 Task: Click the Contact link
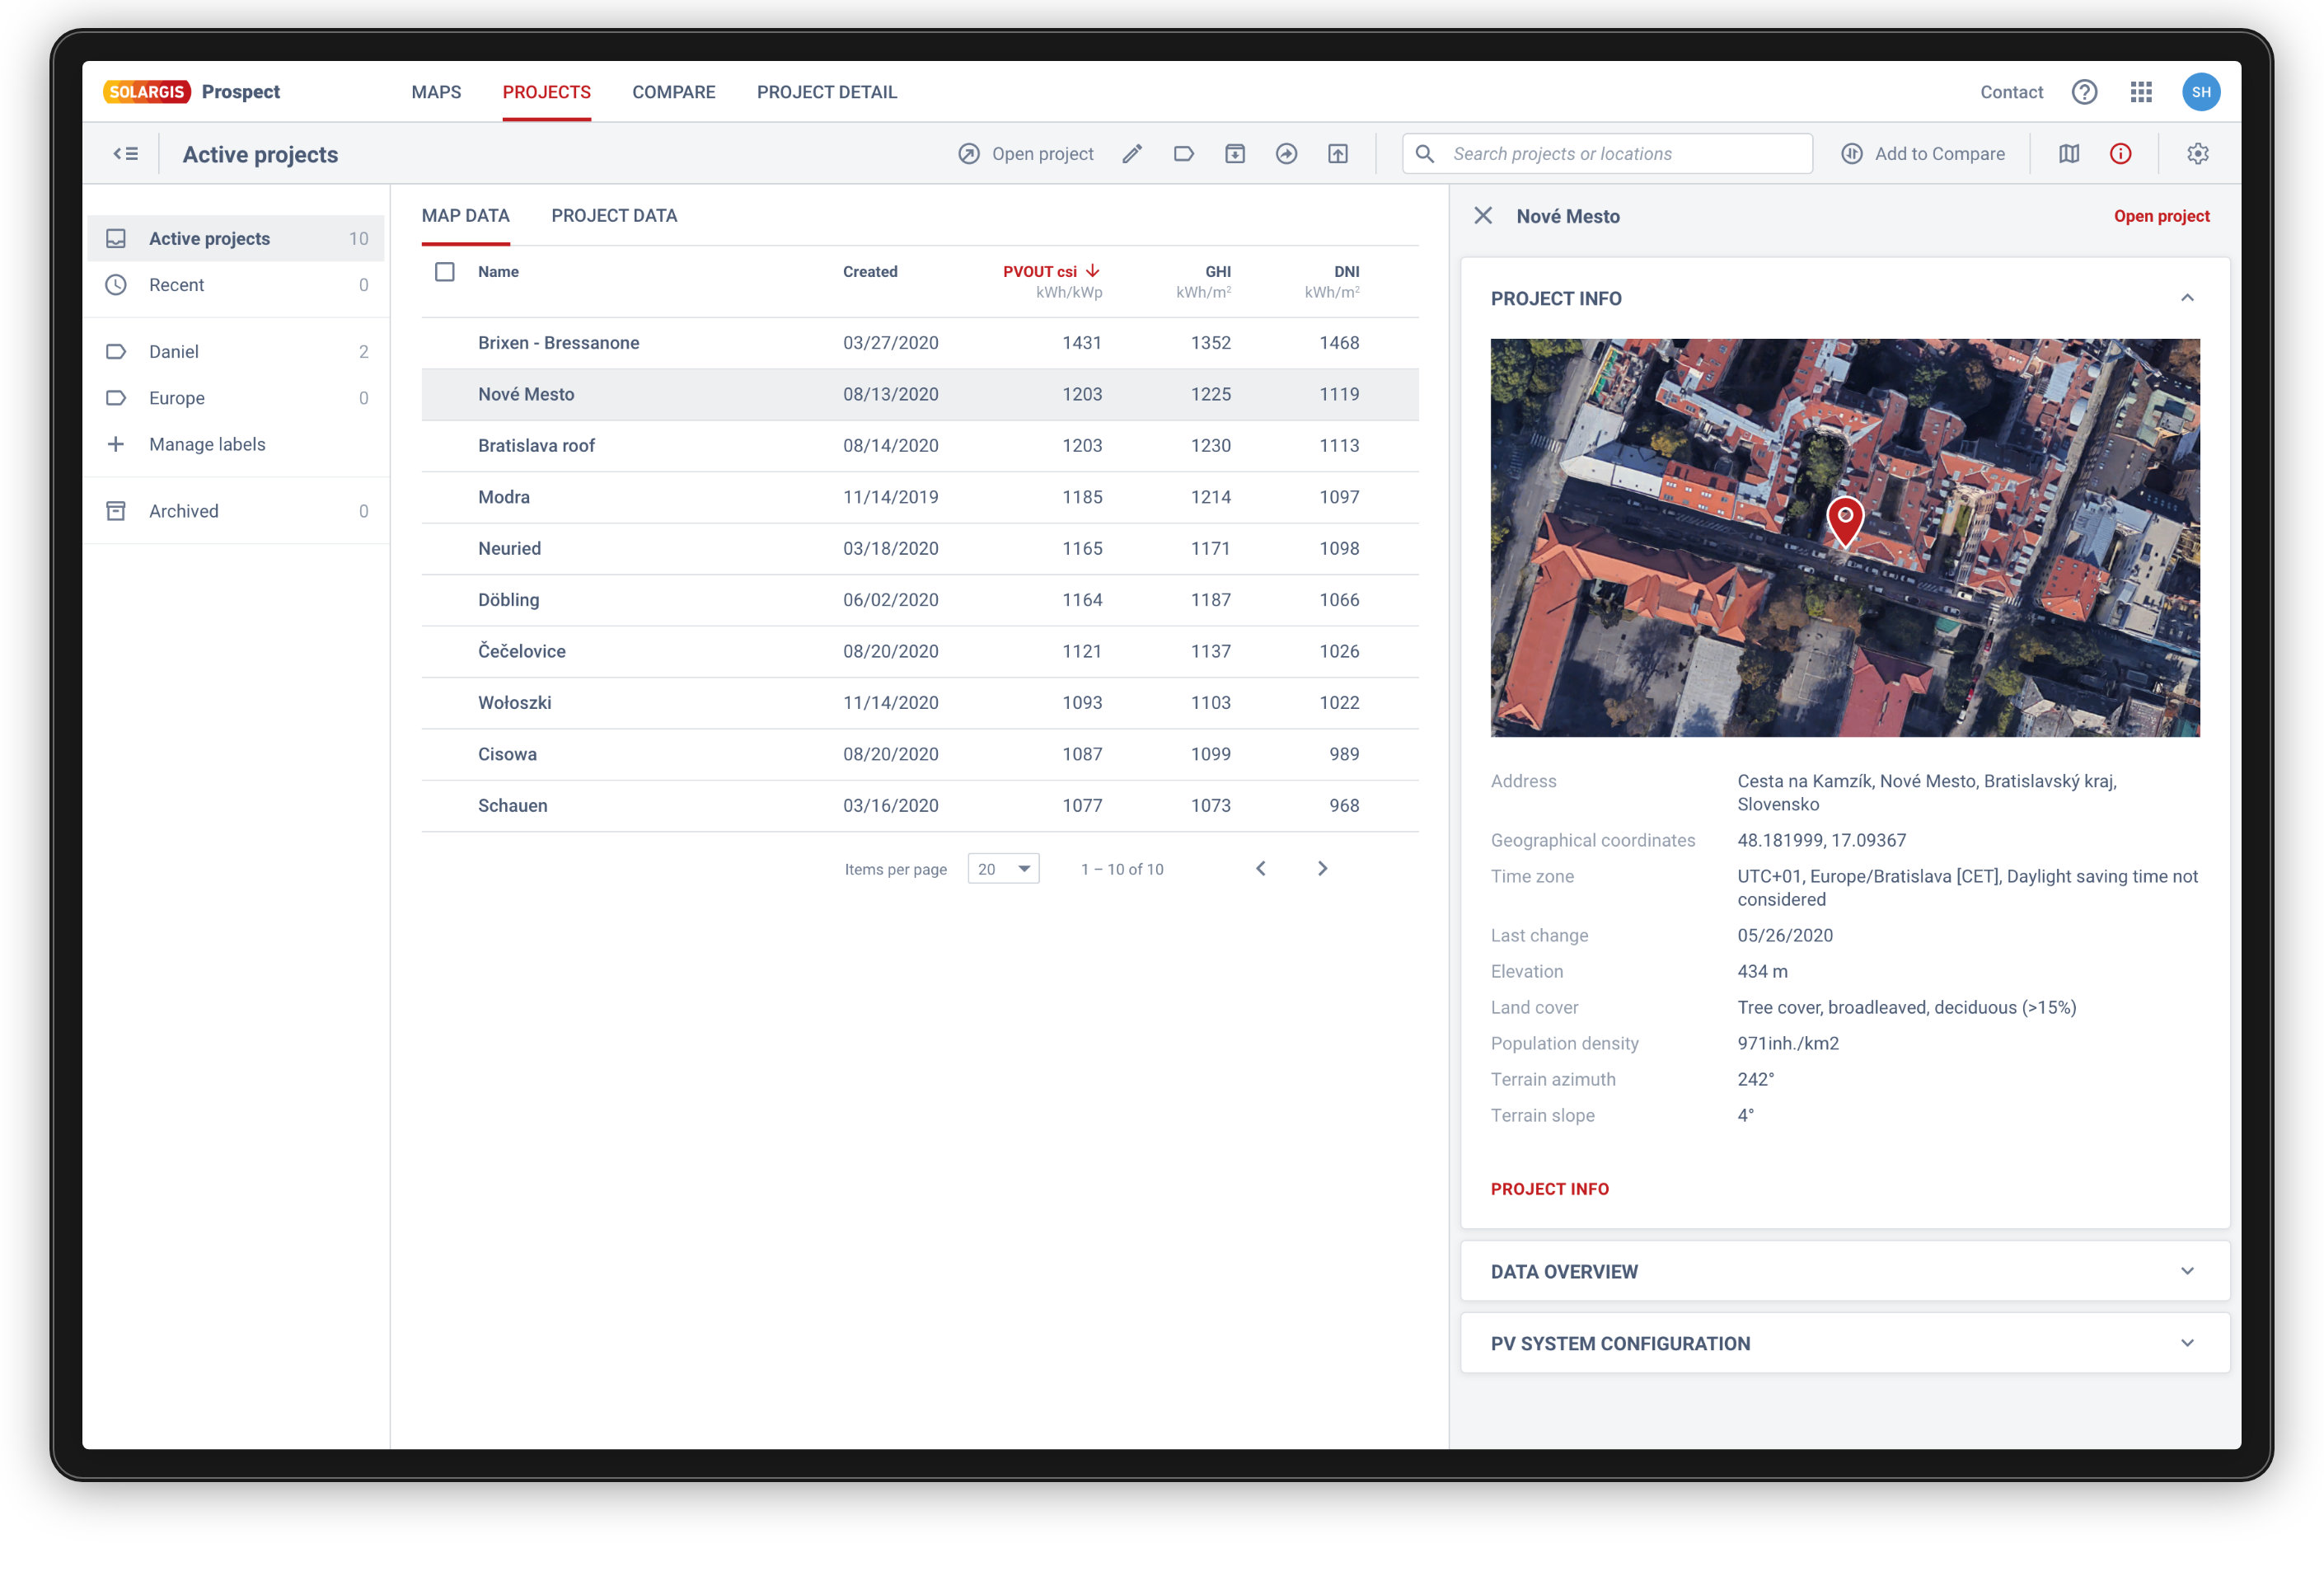pos(2012,92)
